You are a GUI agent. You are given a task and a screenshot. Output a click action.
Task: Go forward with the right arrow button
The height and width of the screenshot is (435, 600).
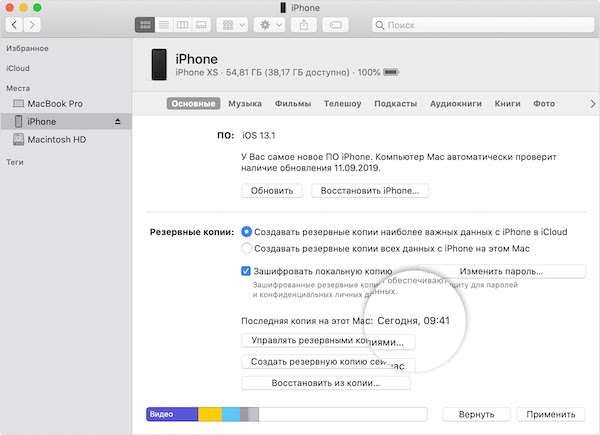32,25
